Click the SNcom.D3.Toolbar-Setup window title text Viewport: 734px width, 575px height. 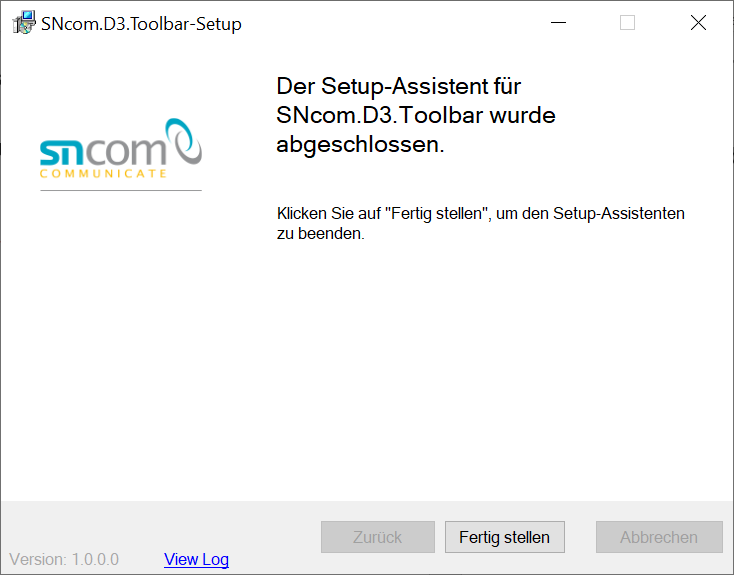tap(141, 24)
